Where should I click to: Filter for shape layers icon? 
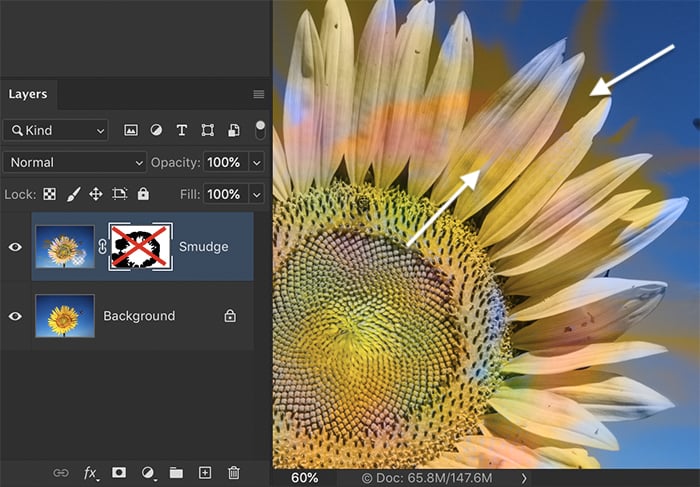[208, 130]
